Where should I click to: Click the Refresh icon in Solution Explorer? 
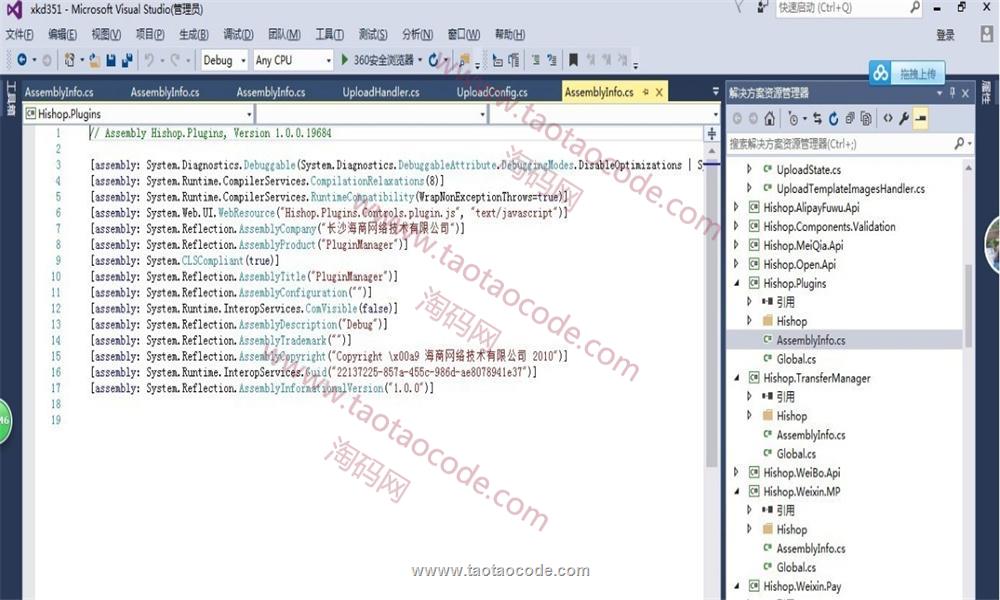(x=835, y=119)
